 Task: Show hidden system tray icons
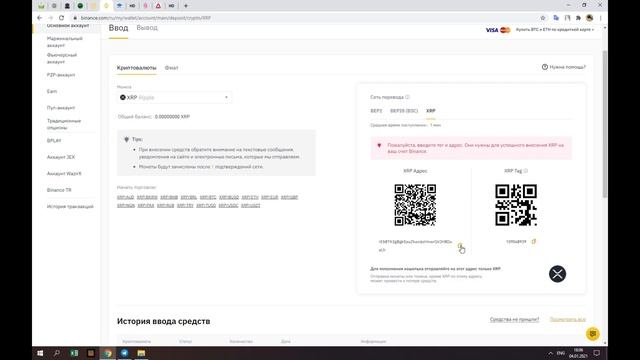pyautogui.click(x=550, y=353)
